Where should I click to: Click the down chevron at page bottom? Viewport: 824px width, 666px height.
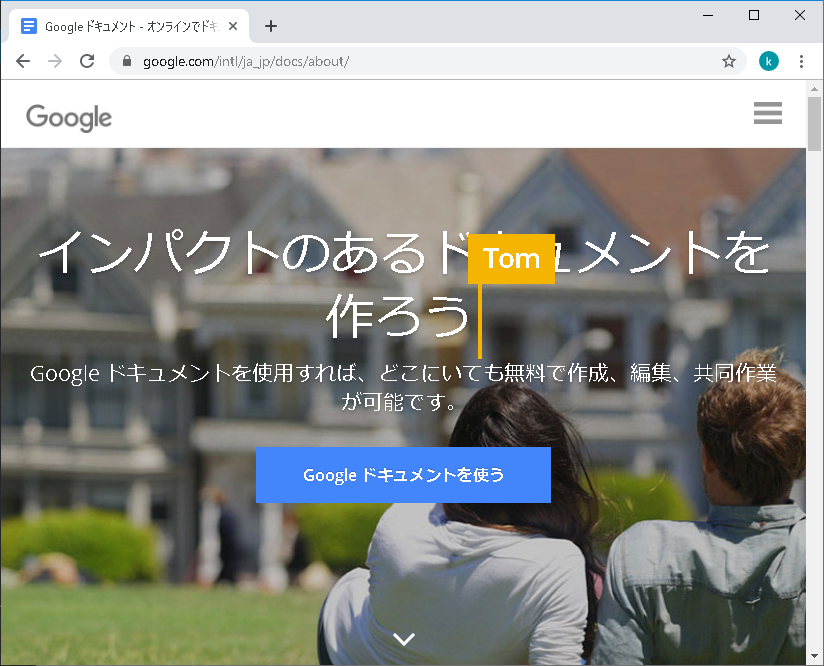point(404,639)
